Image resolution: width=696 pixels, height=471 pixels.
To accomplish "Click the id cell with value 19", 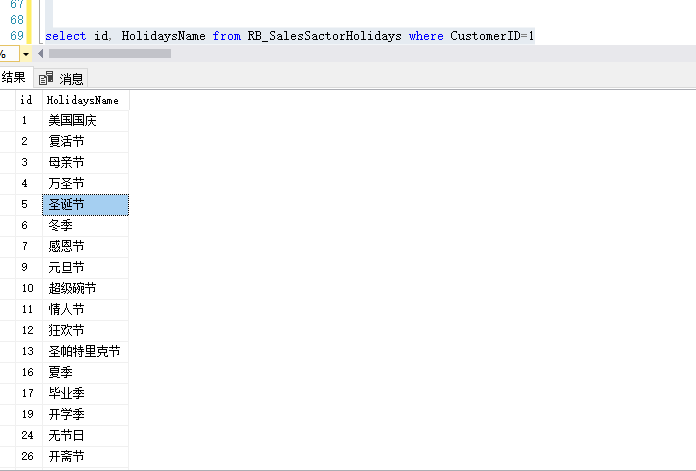I will pyautogui.click(x=29, y=415).
